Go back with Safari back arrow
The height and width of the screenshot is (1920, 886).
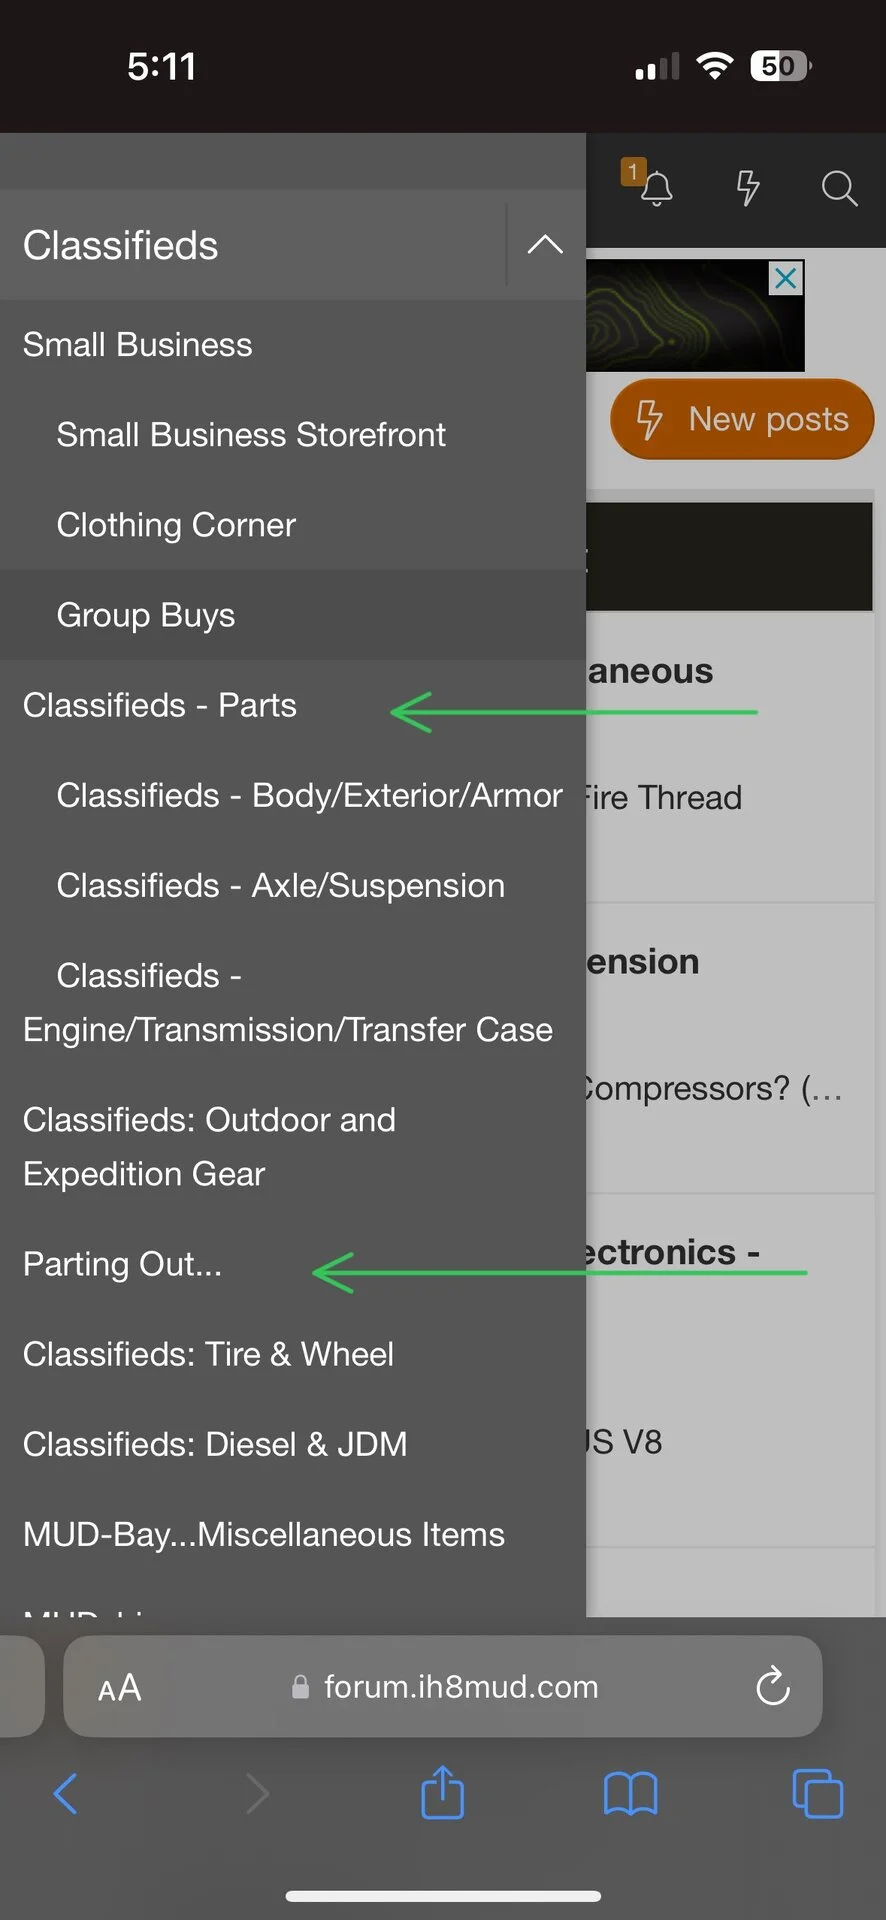(x=66, y=1792)
